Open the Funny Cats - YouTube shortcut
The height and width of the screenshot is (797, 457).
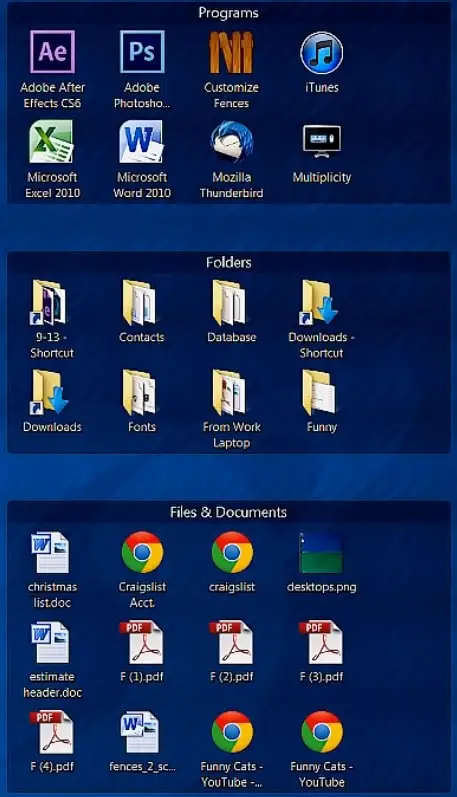click(x=322, y=732)
